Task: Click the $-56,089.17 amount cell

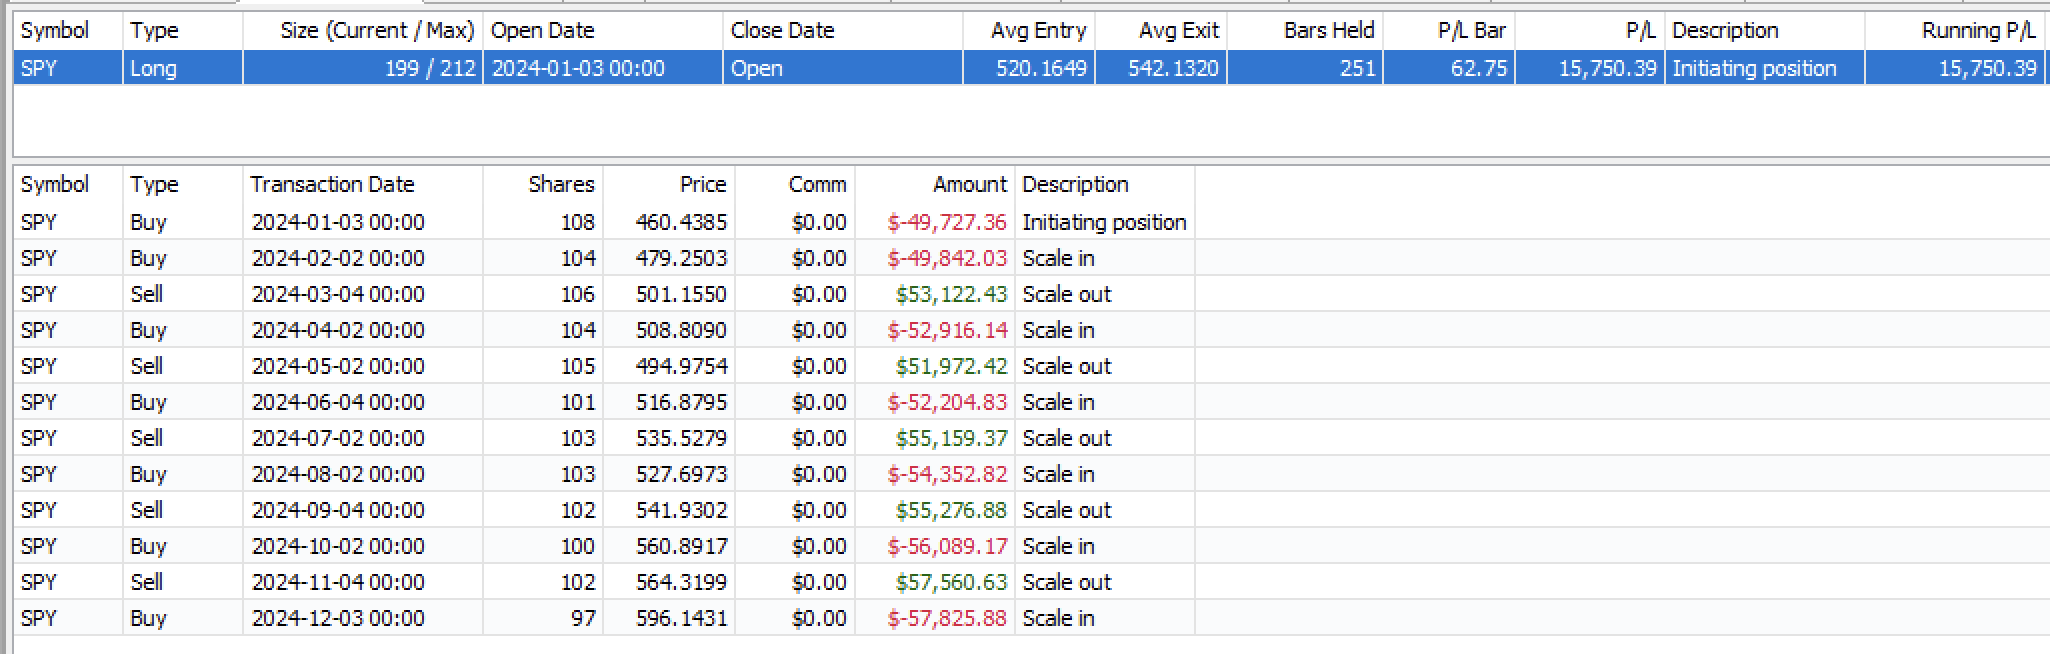Action: pos(946,546)
